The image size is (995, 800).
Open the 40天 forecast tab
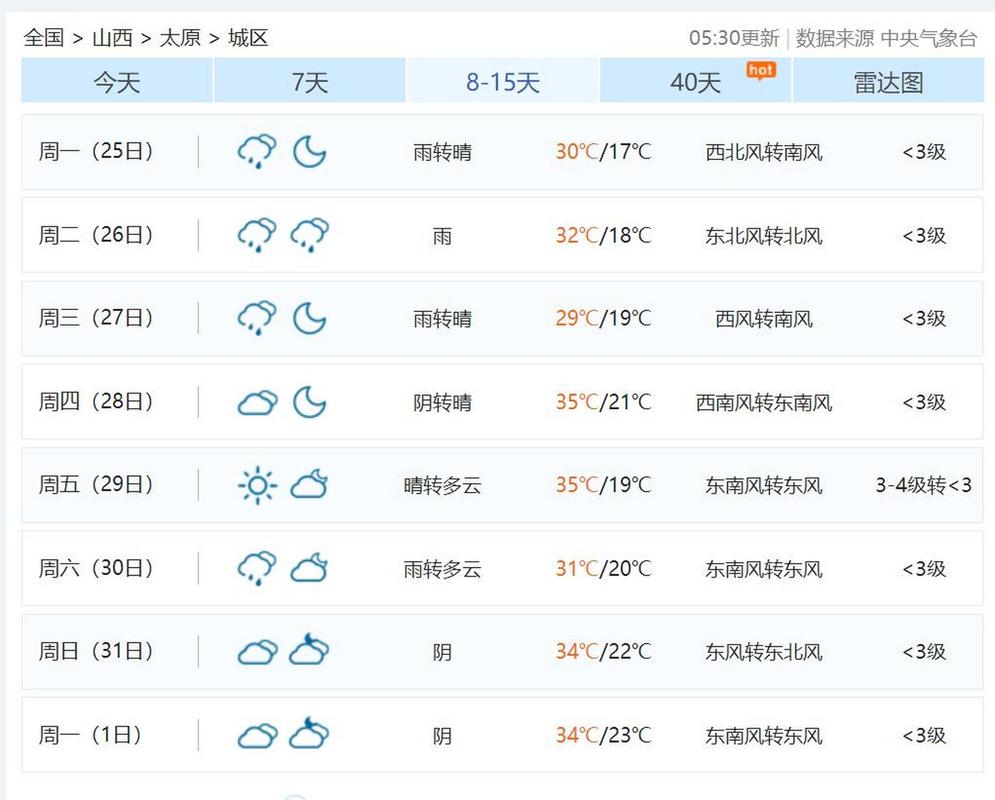(695, 81)
